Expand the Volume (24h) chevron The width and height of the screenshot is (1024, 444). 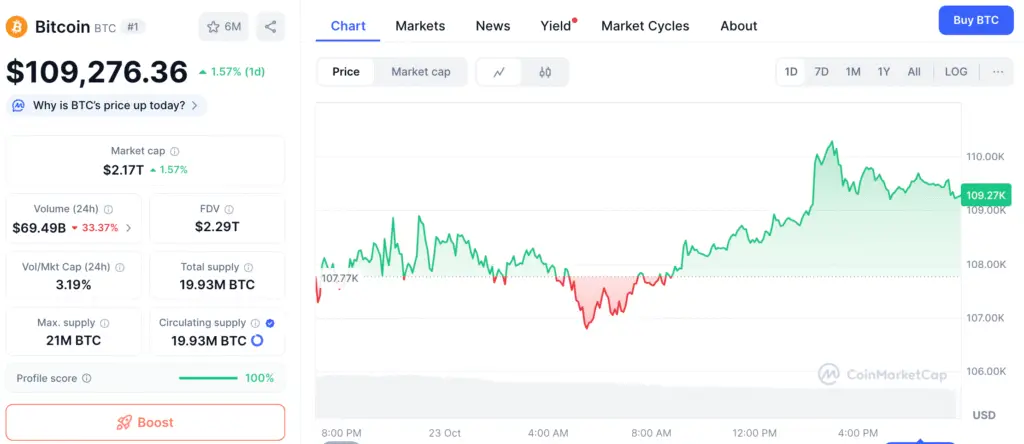pos(128,228)
